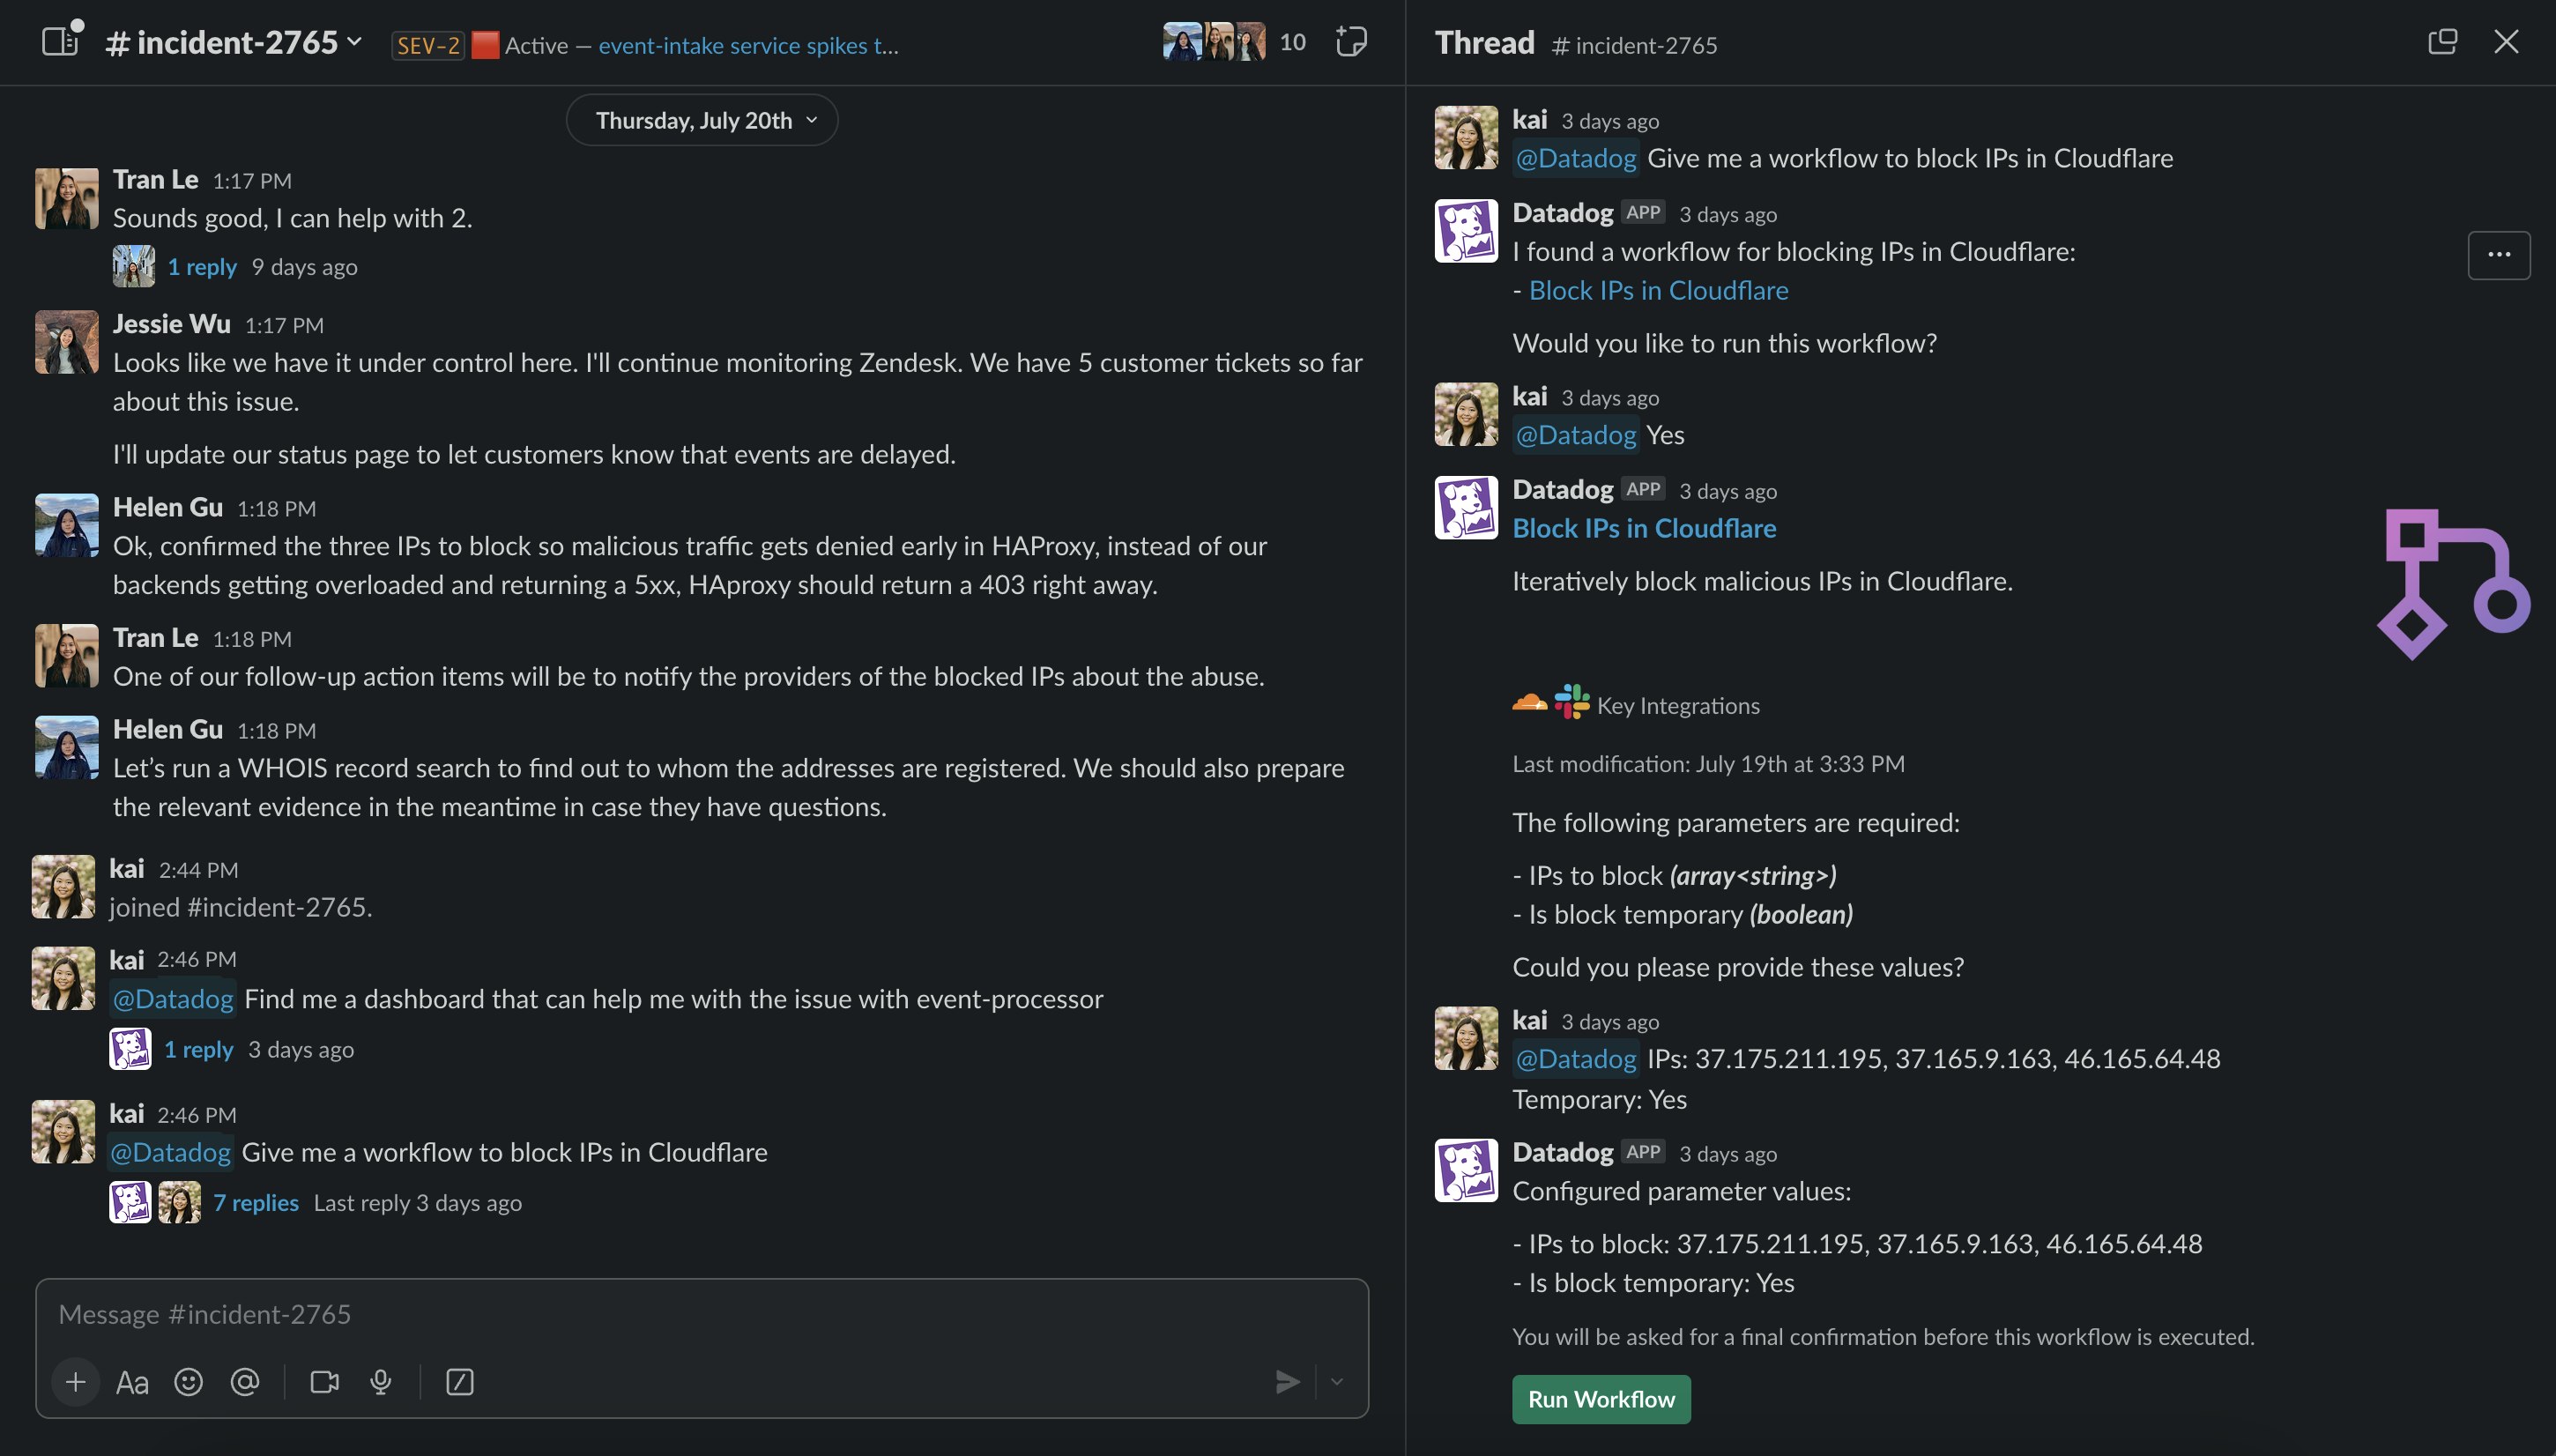This screenshot has height=1456, width=2556.
Task: Click the plus attachment button in composer
Action: [75, 1382]
